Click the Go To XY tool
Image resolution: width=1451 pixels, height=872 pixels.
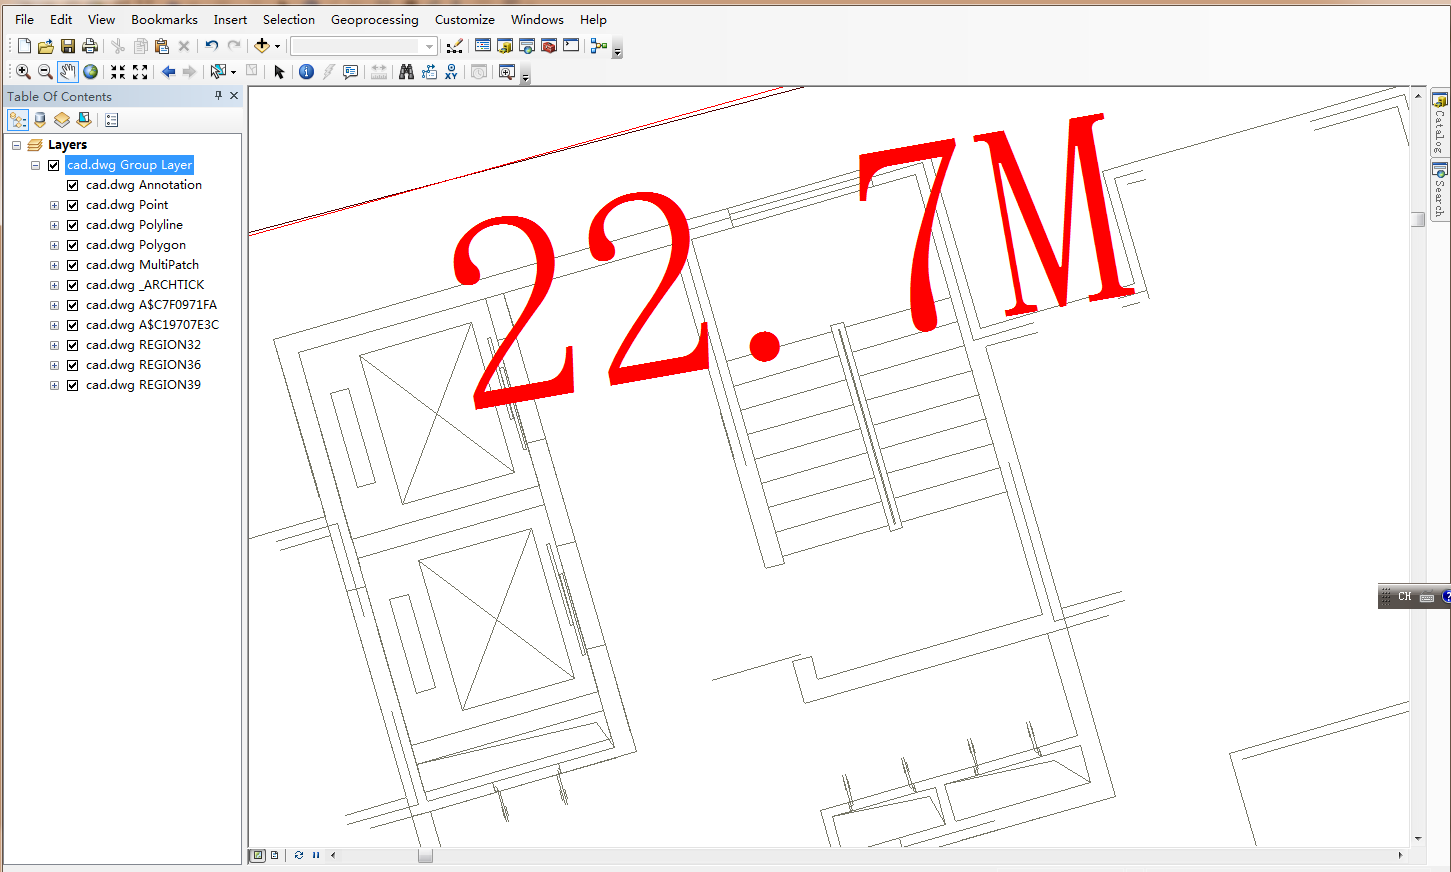click(451, 72)
